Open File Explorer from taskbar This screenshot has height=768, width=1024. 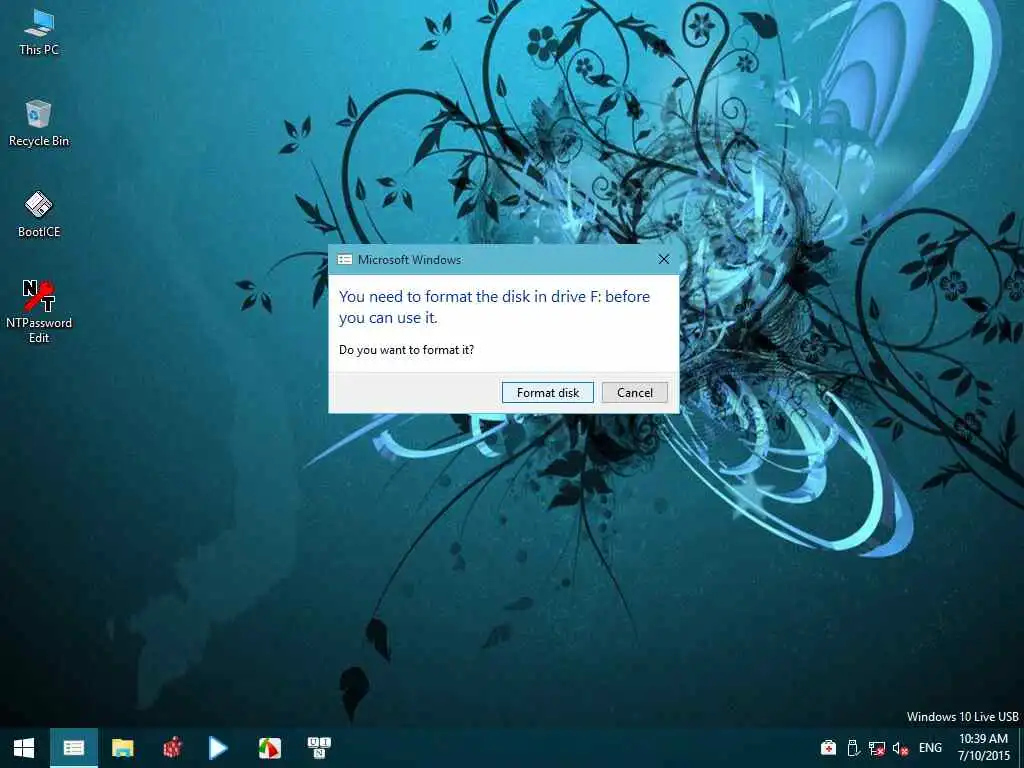[123, 748]
